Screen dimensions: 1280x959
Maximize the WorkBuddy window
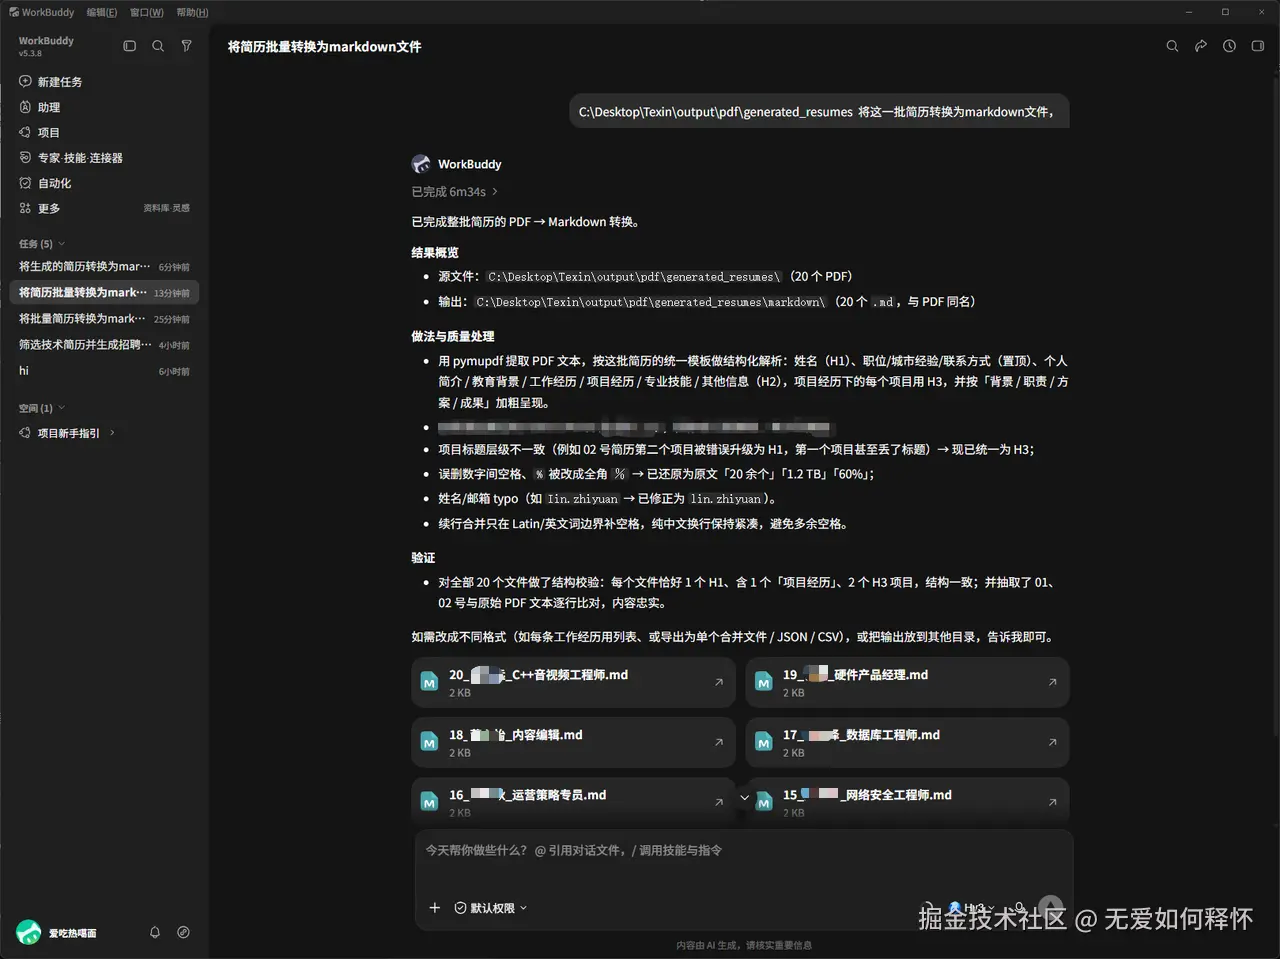[1225, 12]
